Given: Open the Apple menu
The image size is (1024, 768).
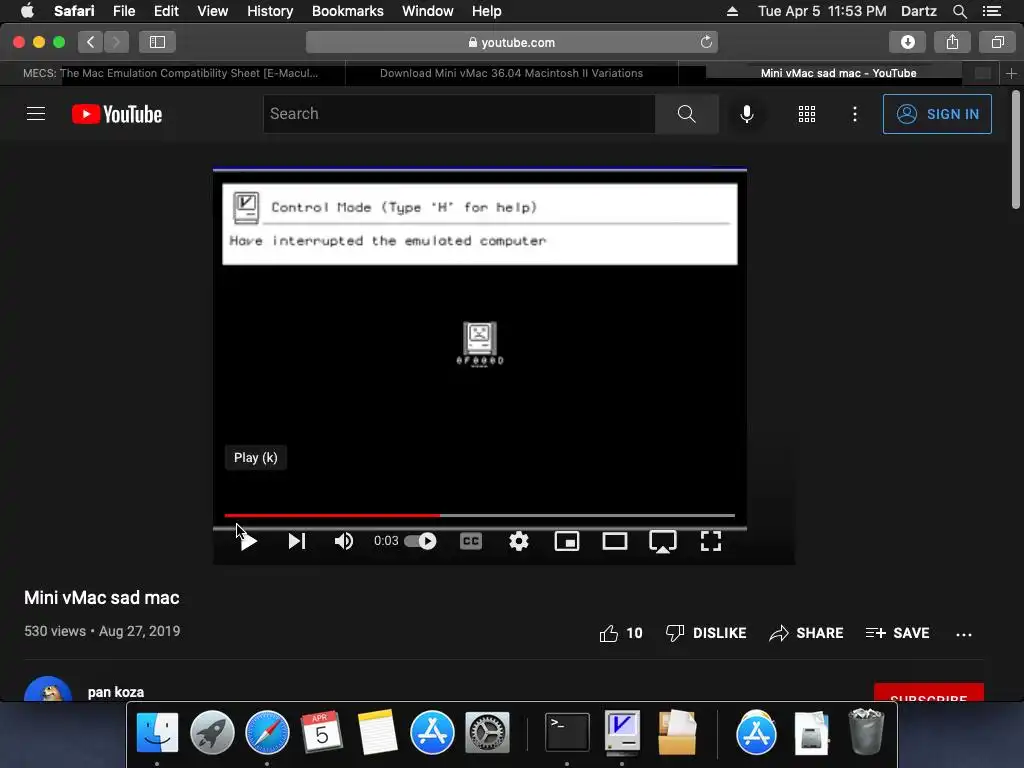Looking at the screenshot, I should point(27,11).
